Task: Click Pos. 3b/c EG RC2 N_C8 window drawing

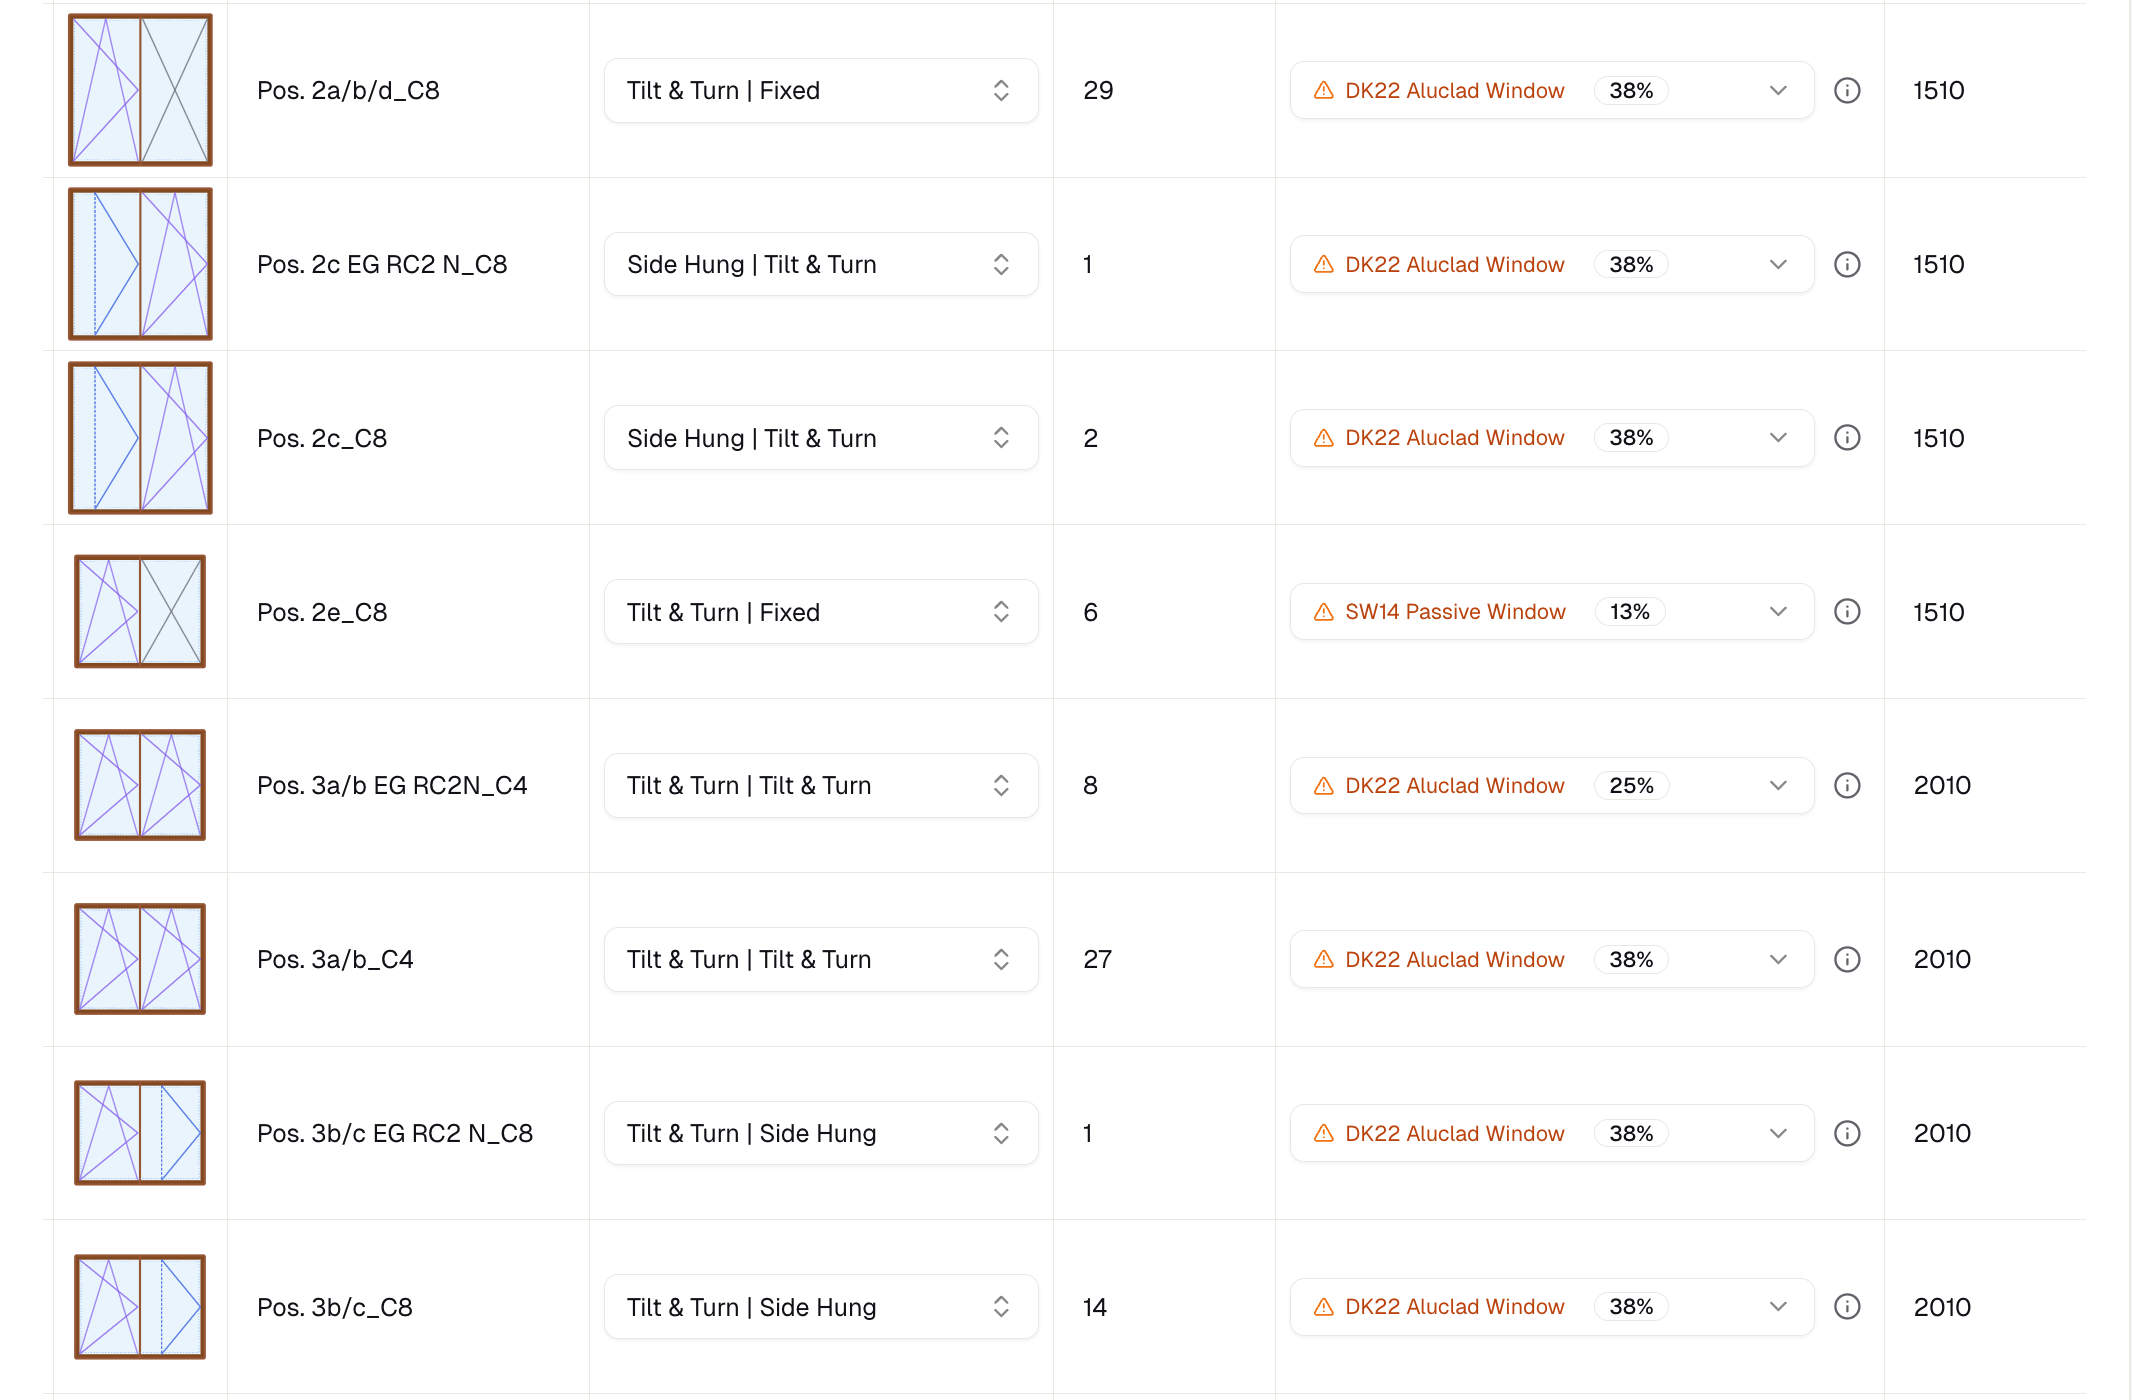Action: point(140,1133)
